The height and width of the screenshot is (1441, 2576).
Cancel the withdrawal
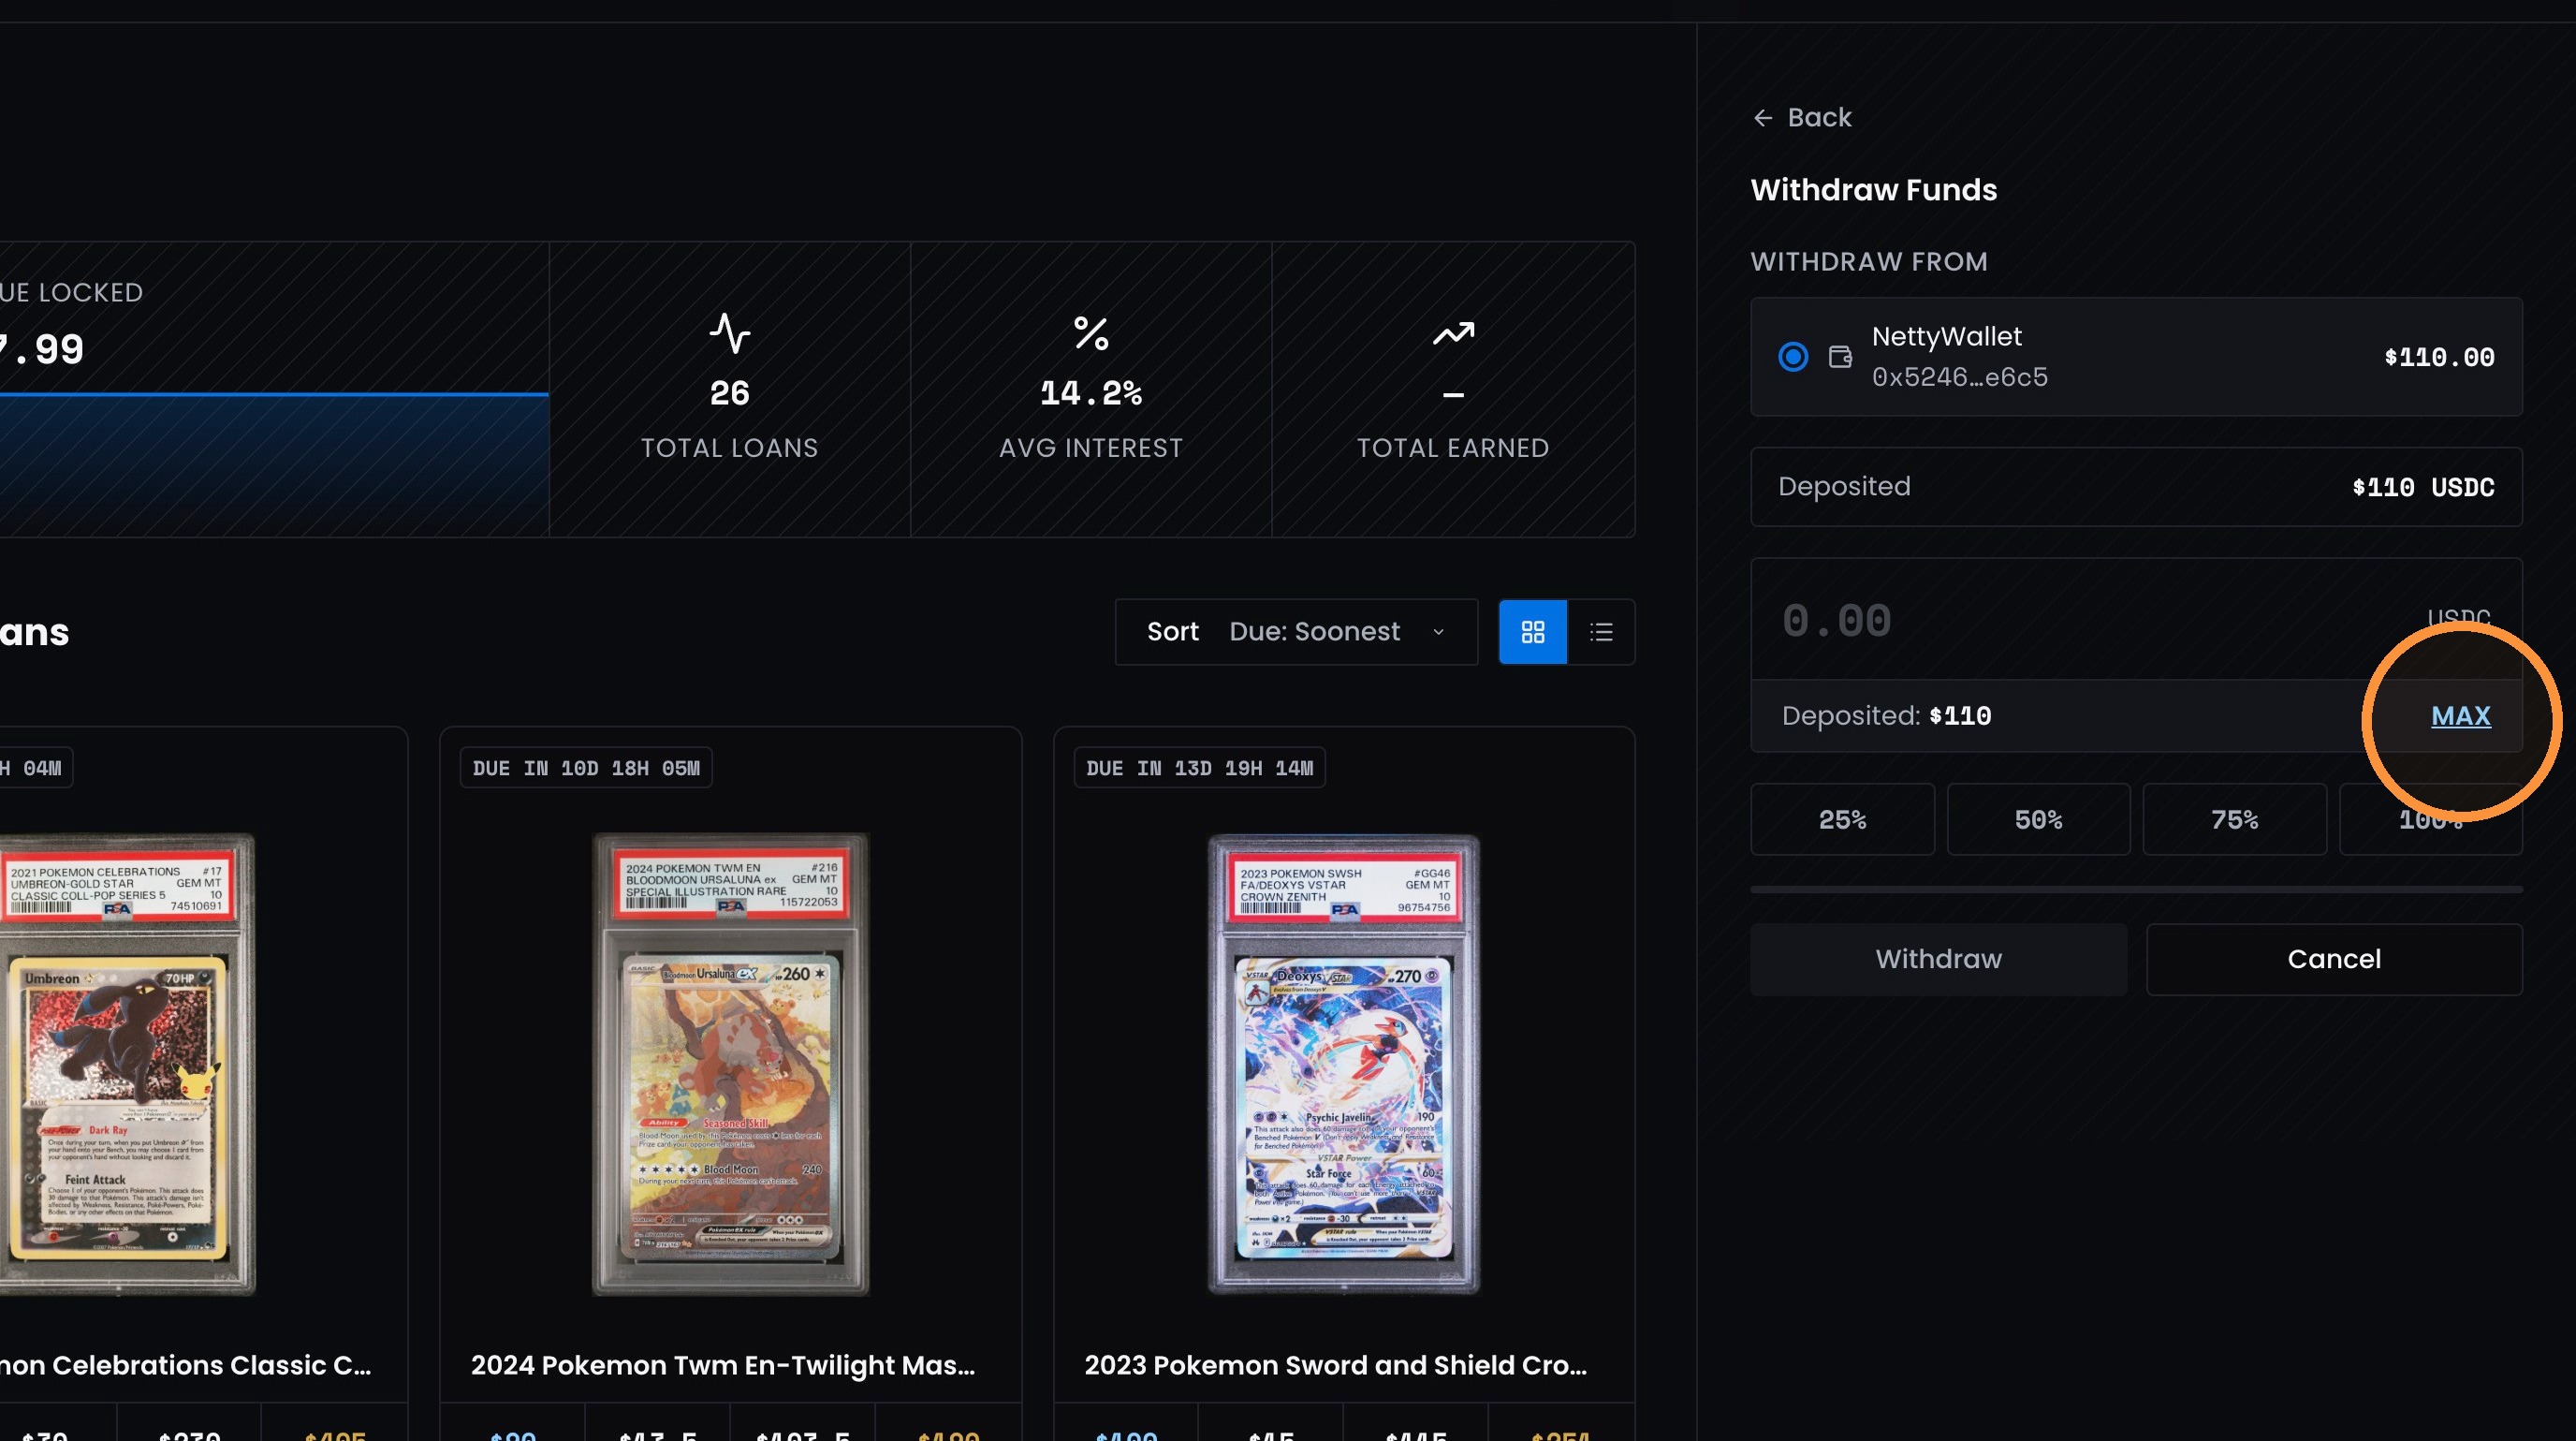click(2334, 959)
